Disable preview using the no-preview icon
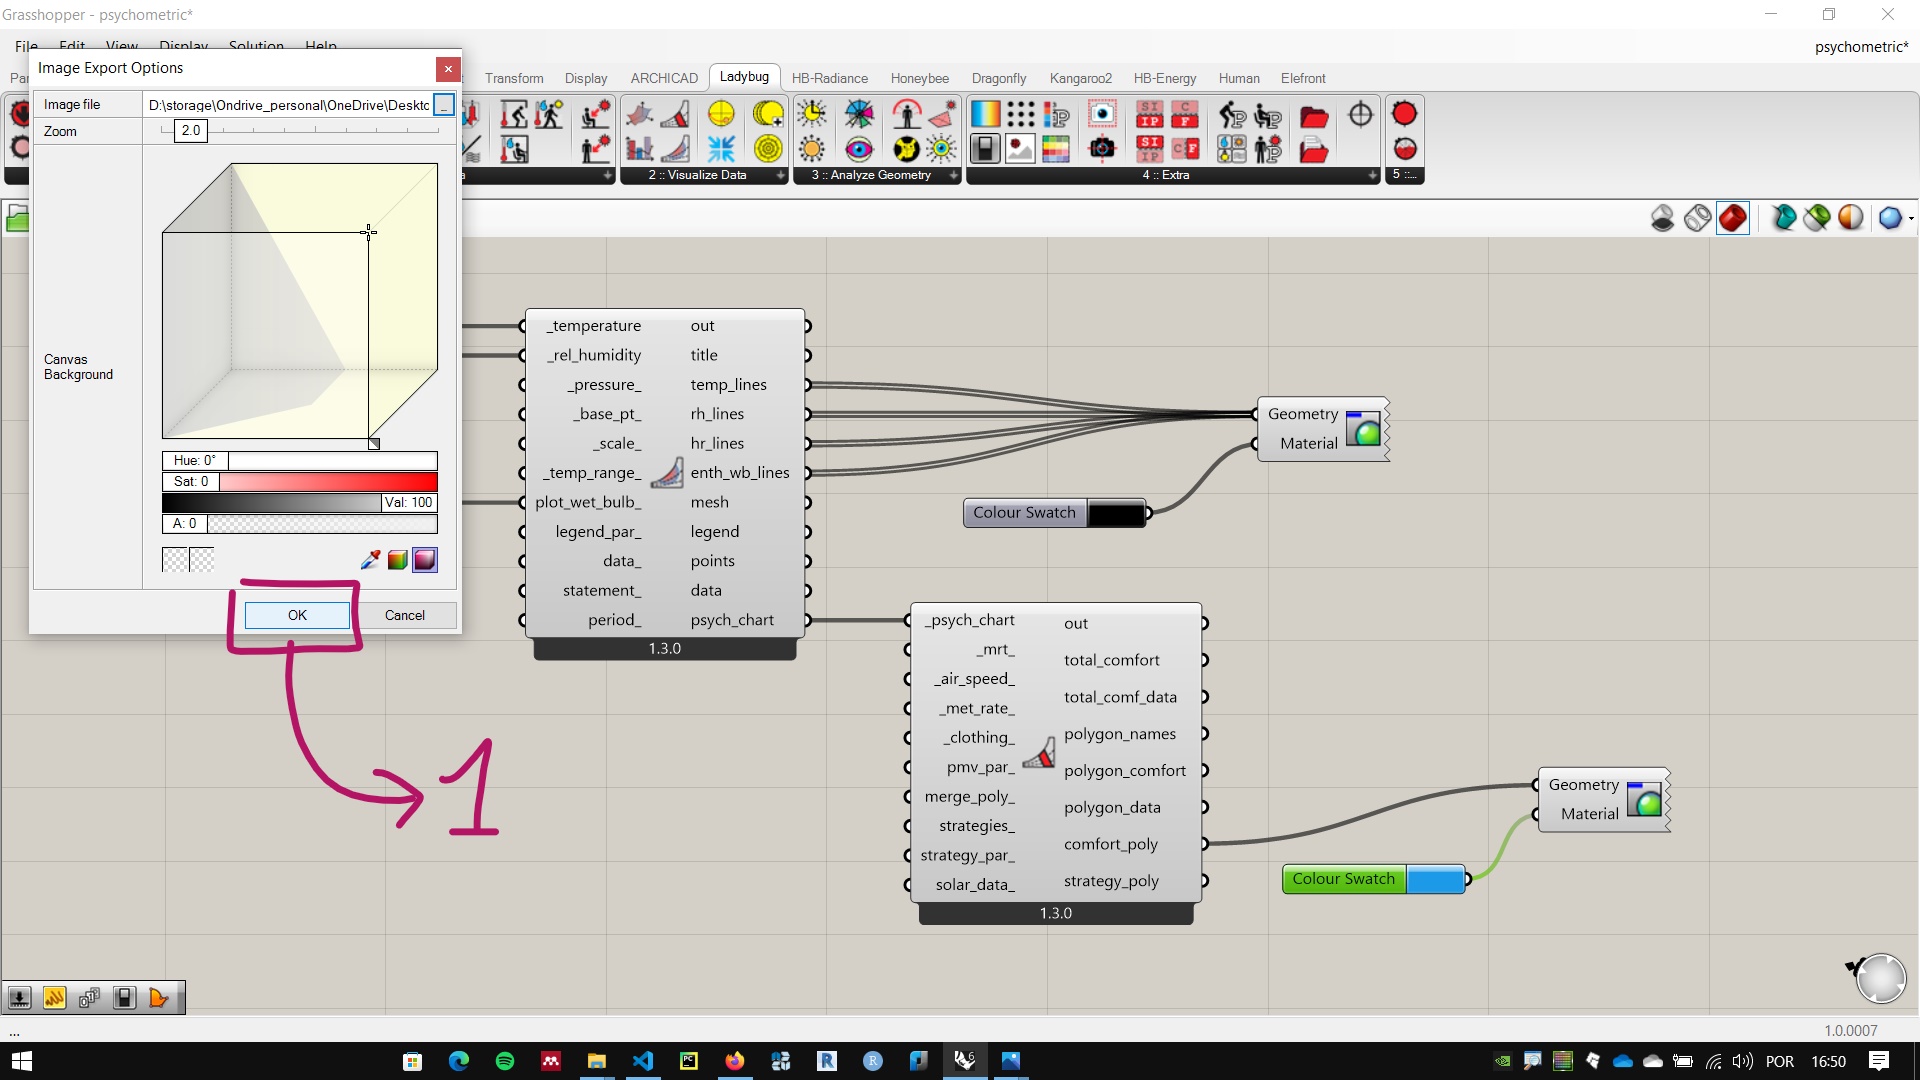This screenshot has width=1920, height=1080. pyautogui.click(x=1662, y=217)
